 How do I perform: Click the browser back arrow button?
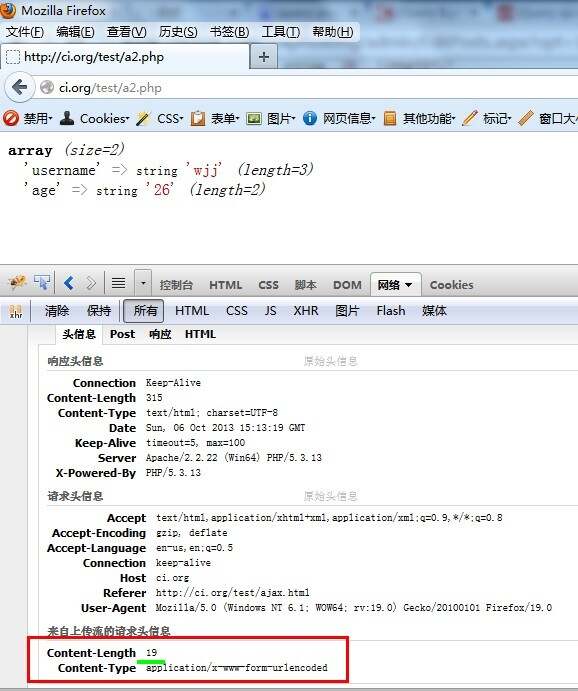(x=19, y=87)
